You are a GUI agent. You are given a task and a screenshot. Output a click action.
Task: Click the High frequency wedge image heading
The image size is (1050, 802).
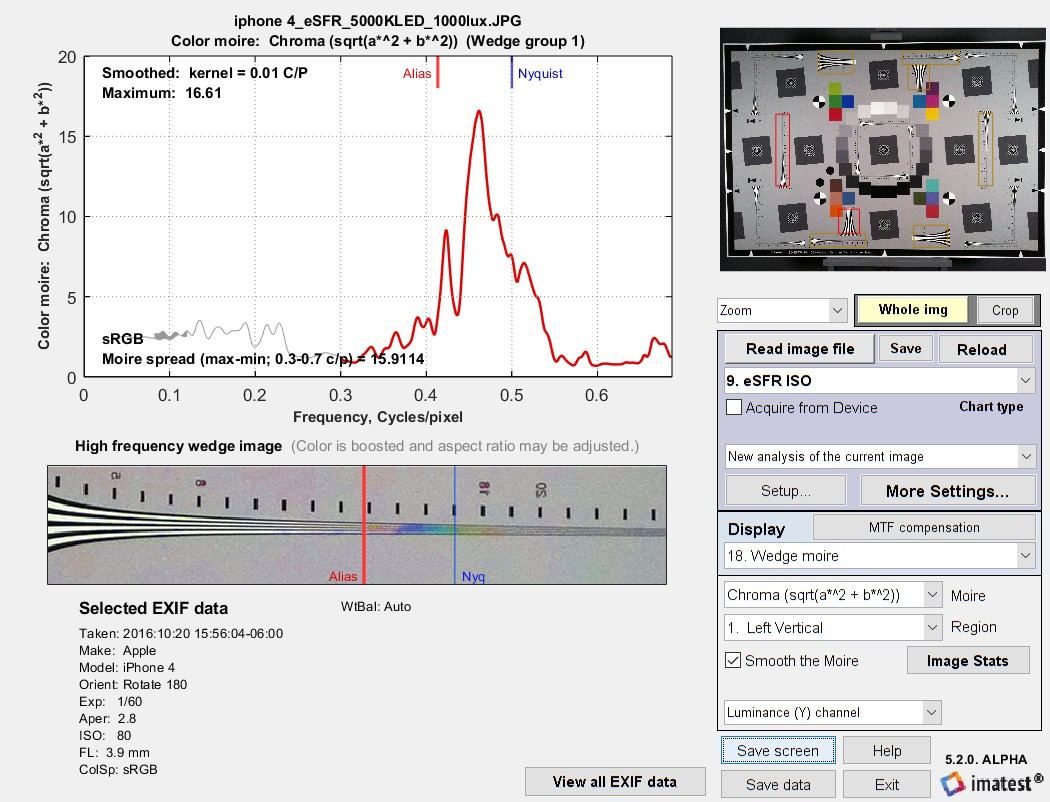point(178,446)
